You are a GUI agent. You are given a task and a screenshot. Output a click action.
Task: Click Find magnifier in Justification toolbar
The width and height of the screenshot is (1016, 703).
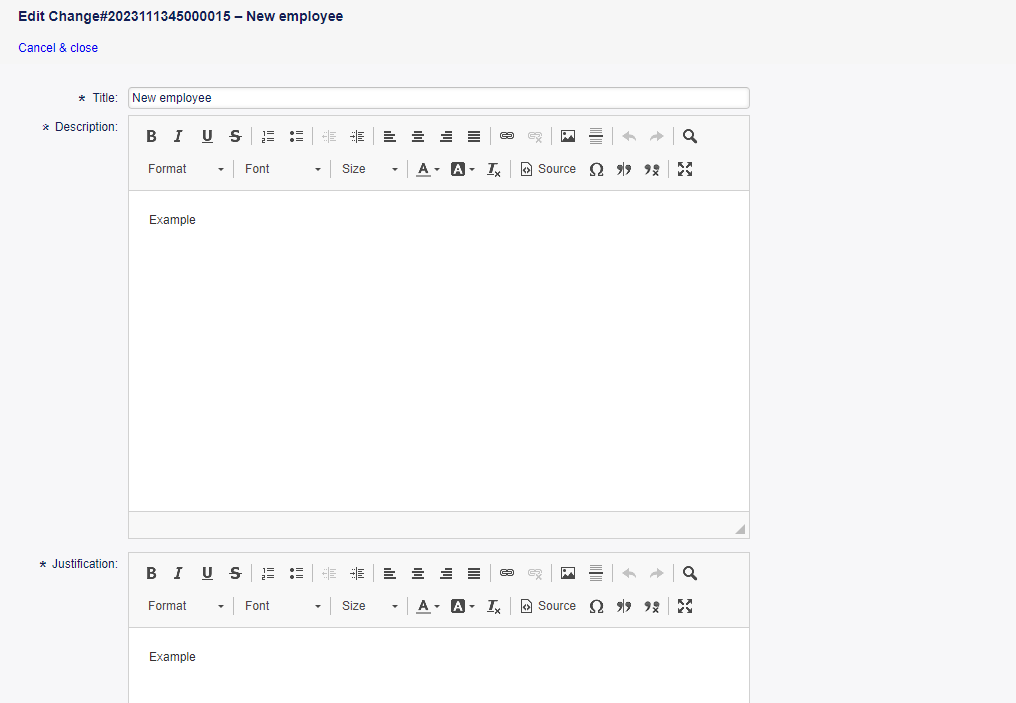point(690,574)
